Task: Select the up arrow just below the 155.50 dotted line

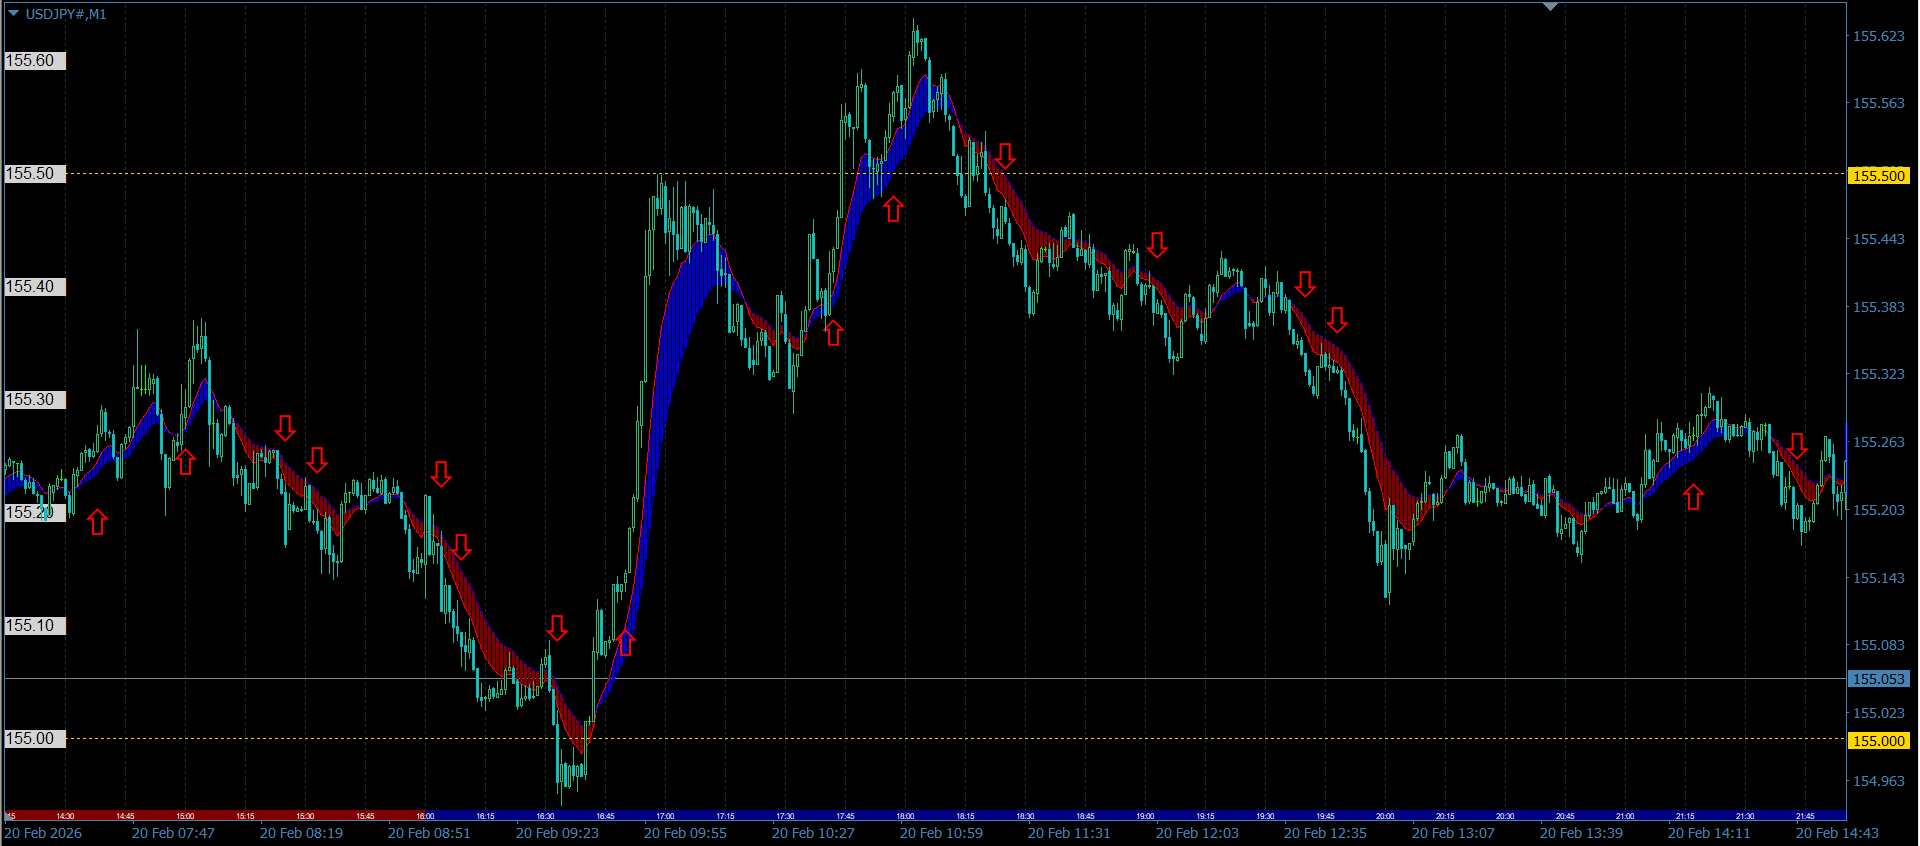Action: pyautogui.click(x=894, y=209)
